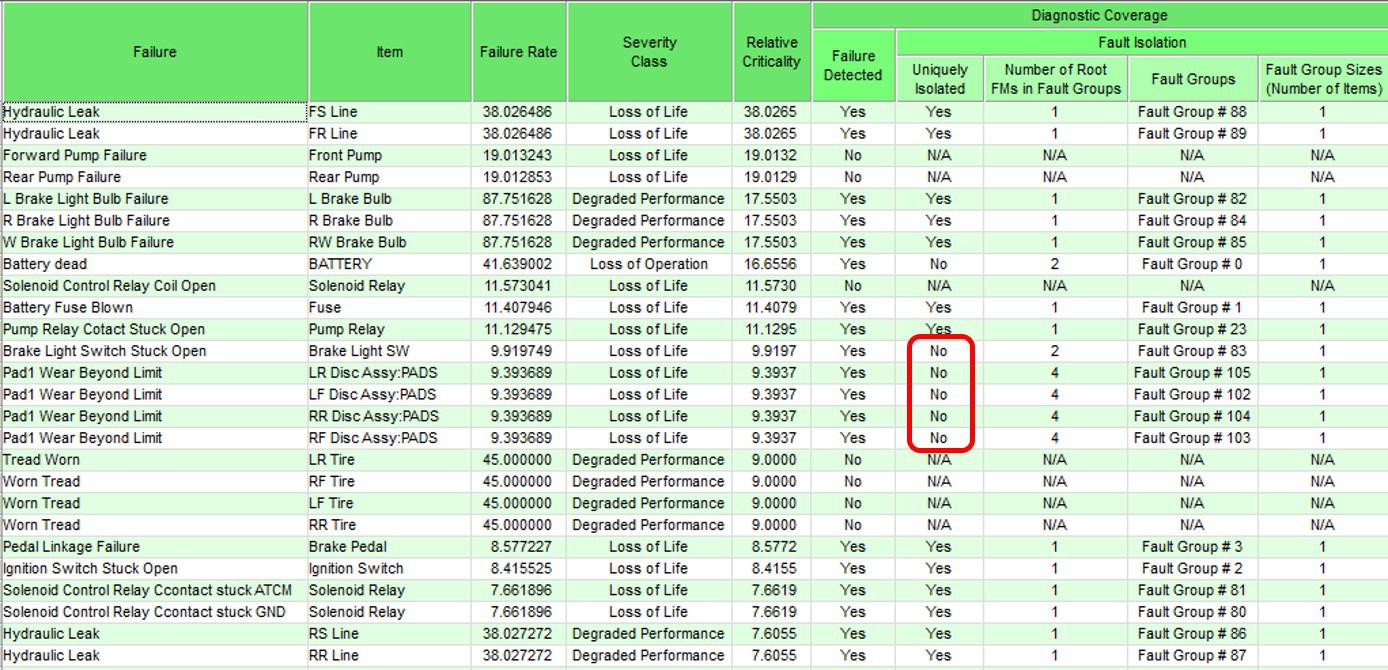The height and width of the screenshot is (670, 1388).
Task: Click the Fault Isolation group header
Action: [1140, 42]
